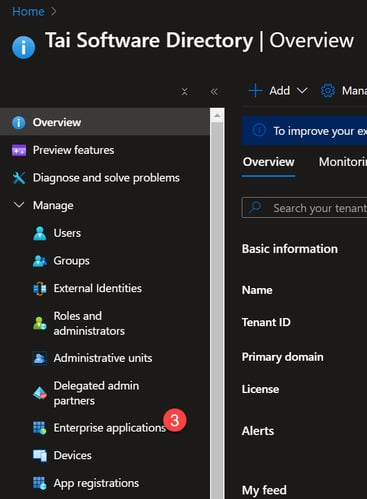Viewport: 367px width, 499px height.
Task: Click the Search your tenant field
Action: coord(304,208)
